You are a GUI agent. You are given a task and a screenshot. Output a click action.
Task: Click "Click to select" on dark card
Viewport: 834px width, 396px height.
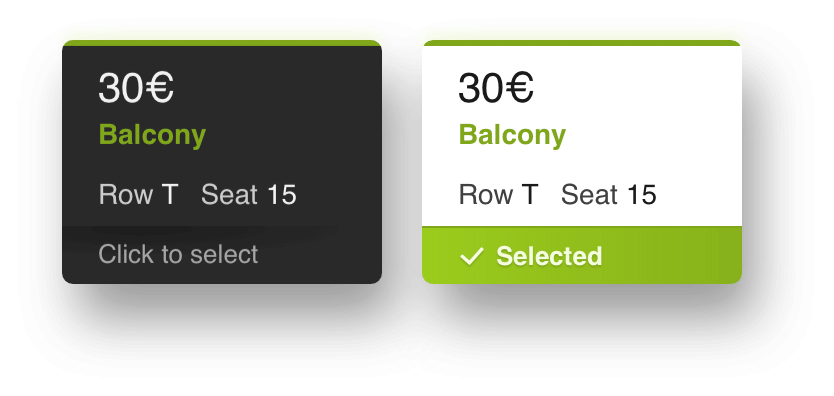[178, 254]
